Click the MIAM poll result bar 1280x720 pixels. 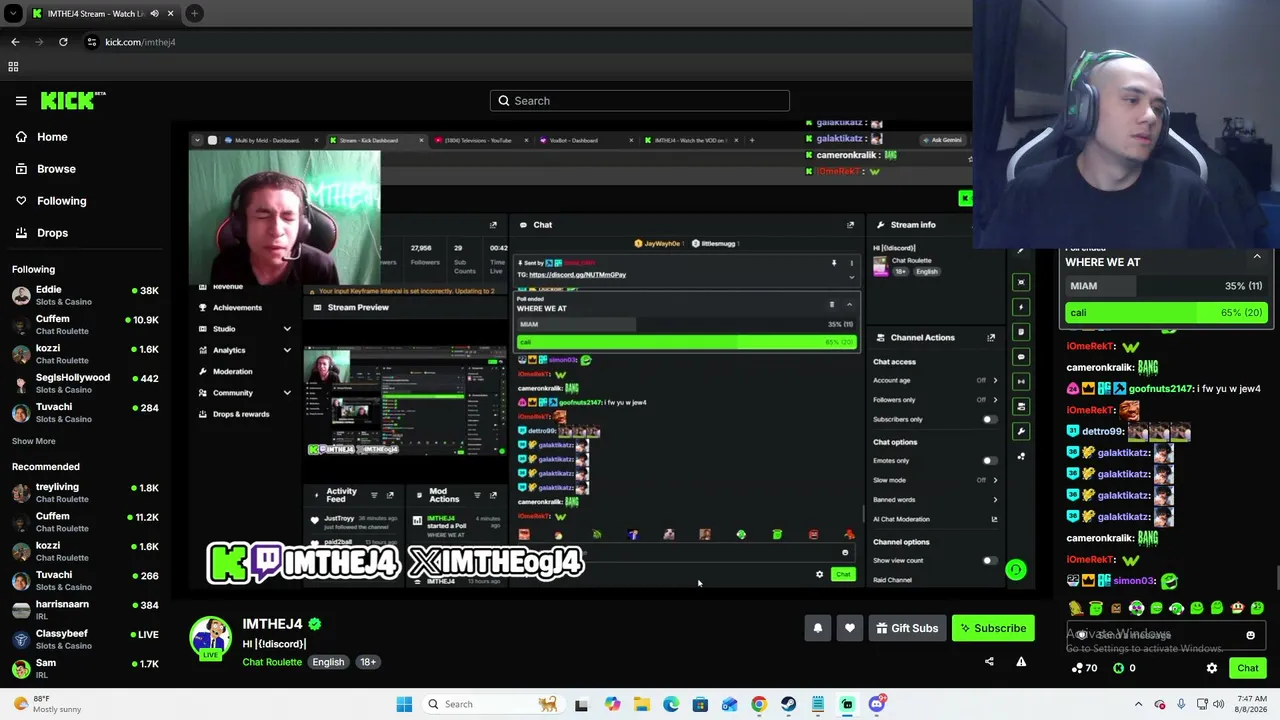pyautogui.click(x=1166, y=286)
